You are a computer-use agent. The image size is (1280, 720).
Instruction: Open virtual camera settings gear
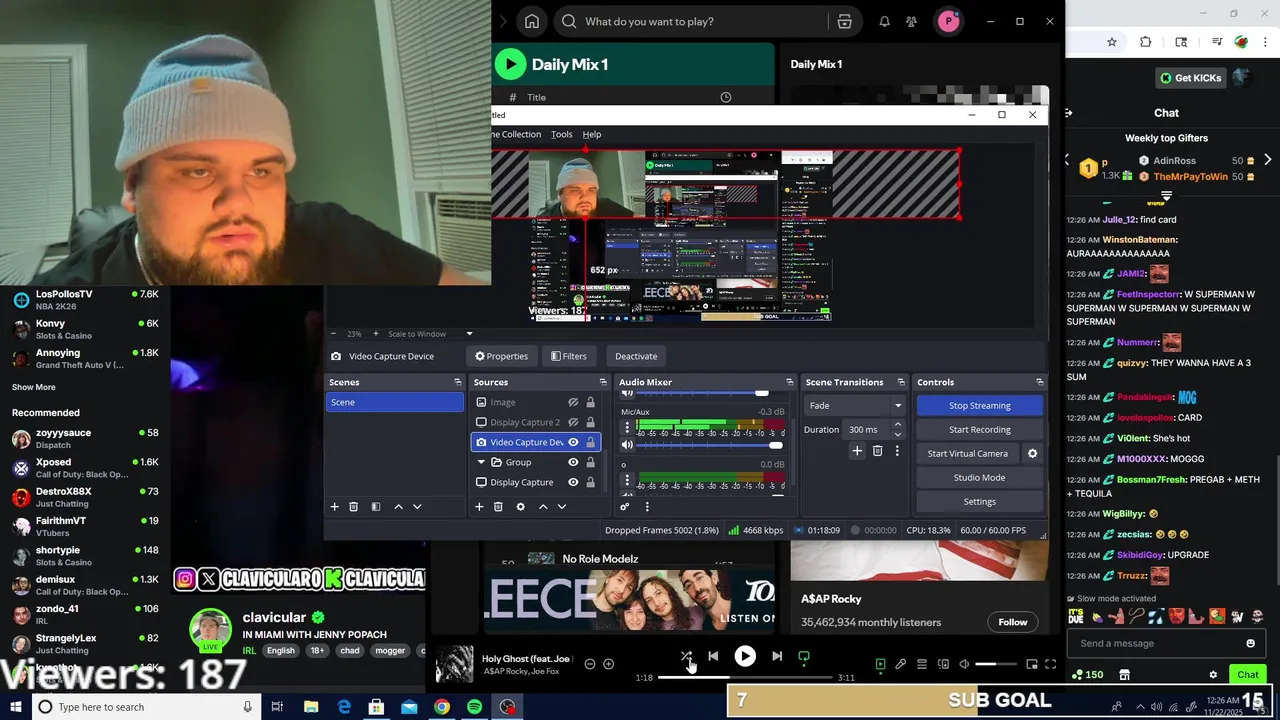1032,453
